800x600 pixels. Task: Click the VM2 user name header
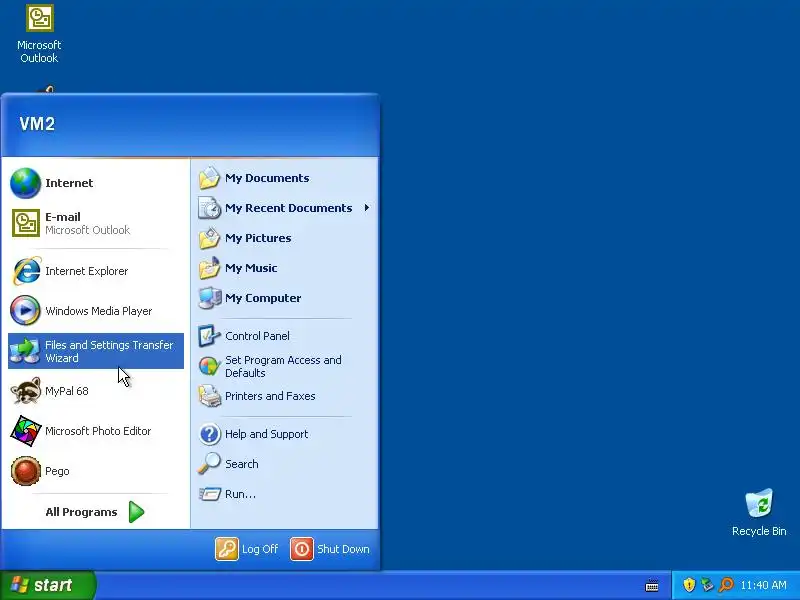[x=37, y=124]
